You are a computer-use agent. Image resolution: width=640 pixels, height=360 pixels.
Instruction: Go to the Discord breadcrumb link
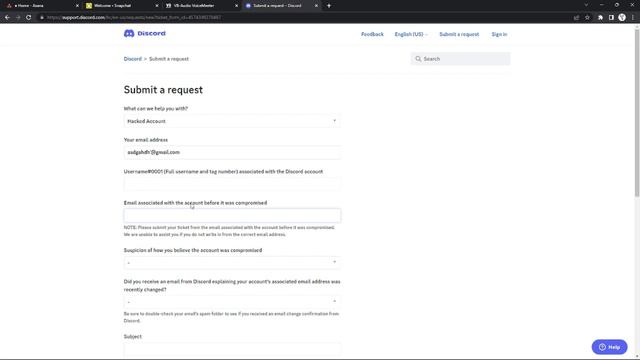(133, 59)
